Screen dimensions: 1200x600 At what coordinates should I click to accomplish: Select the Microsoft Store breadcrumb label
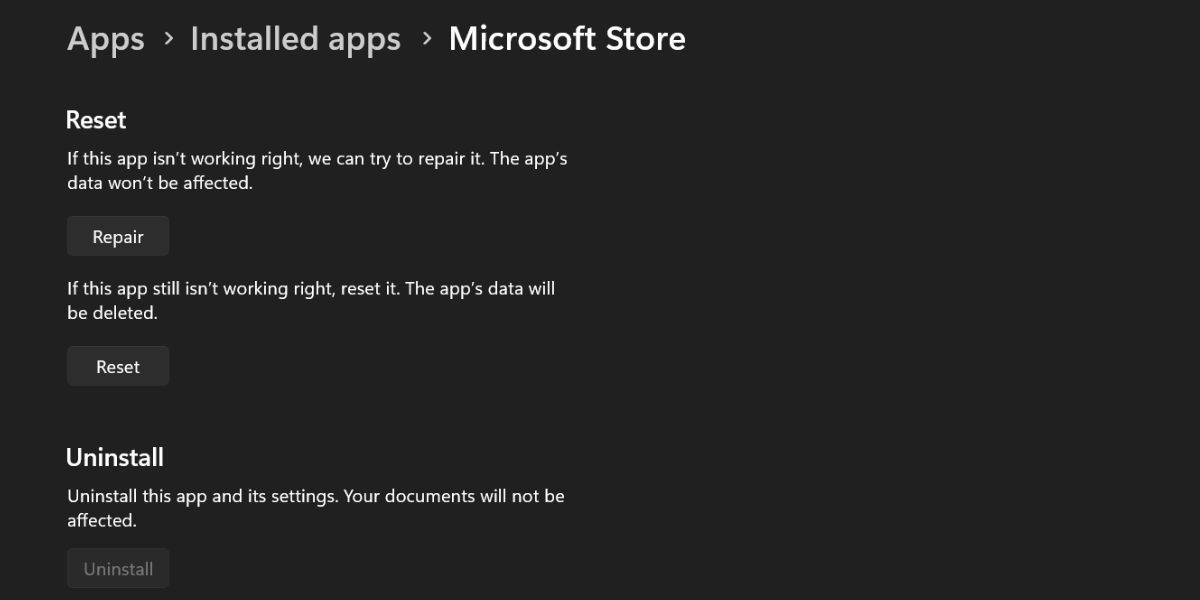click(567, 39)
